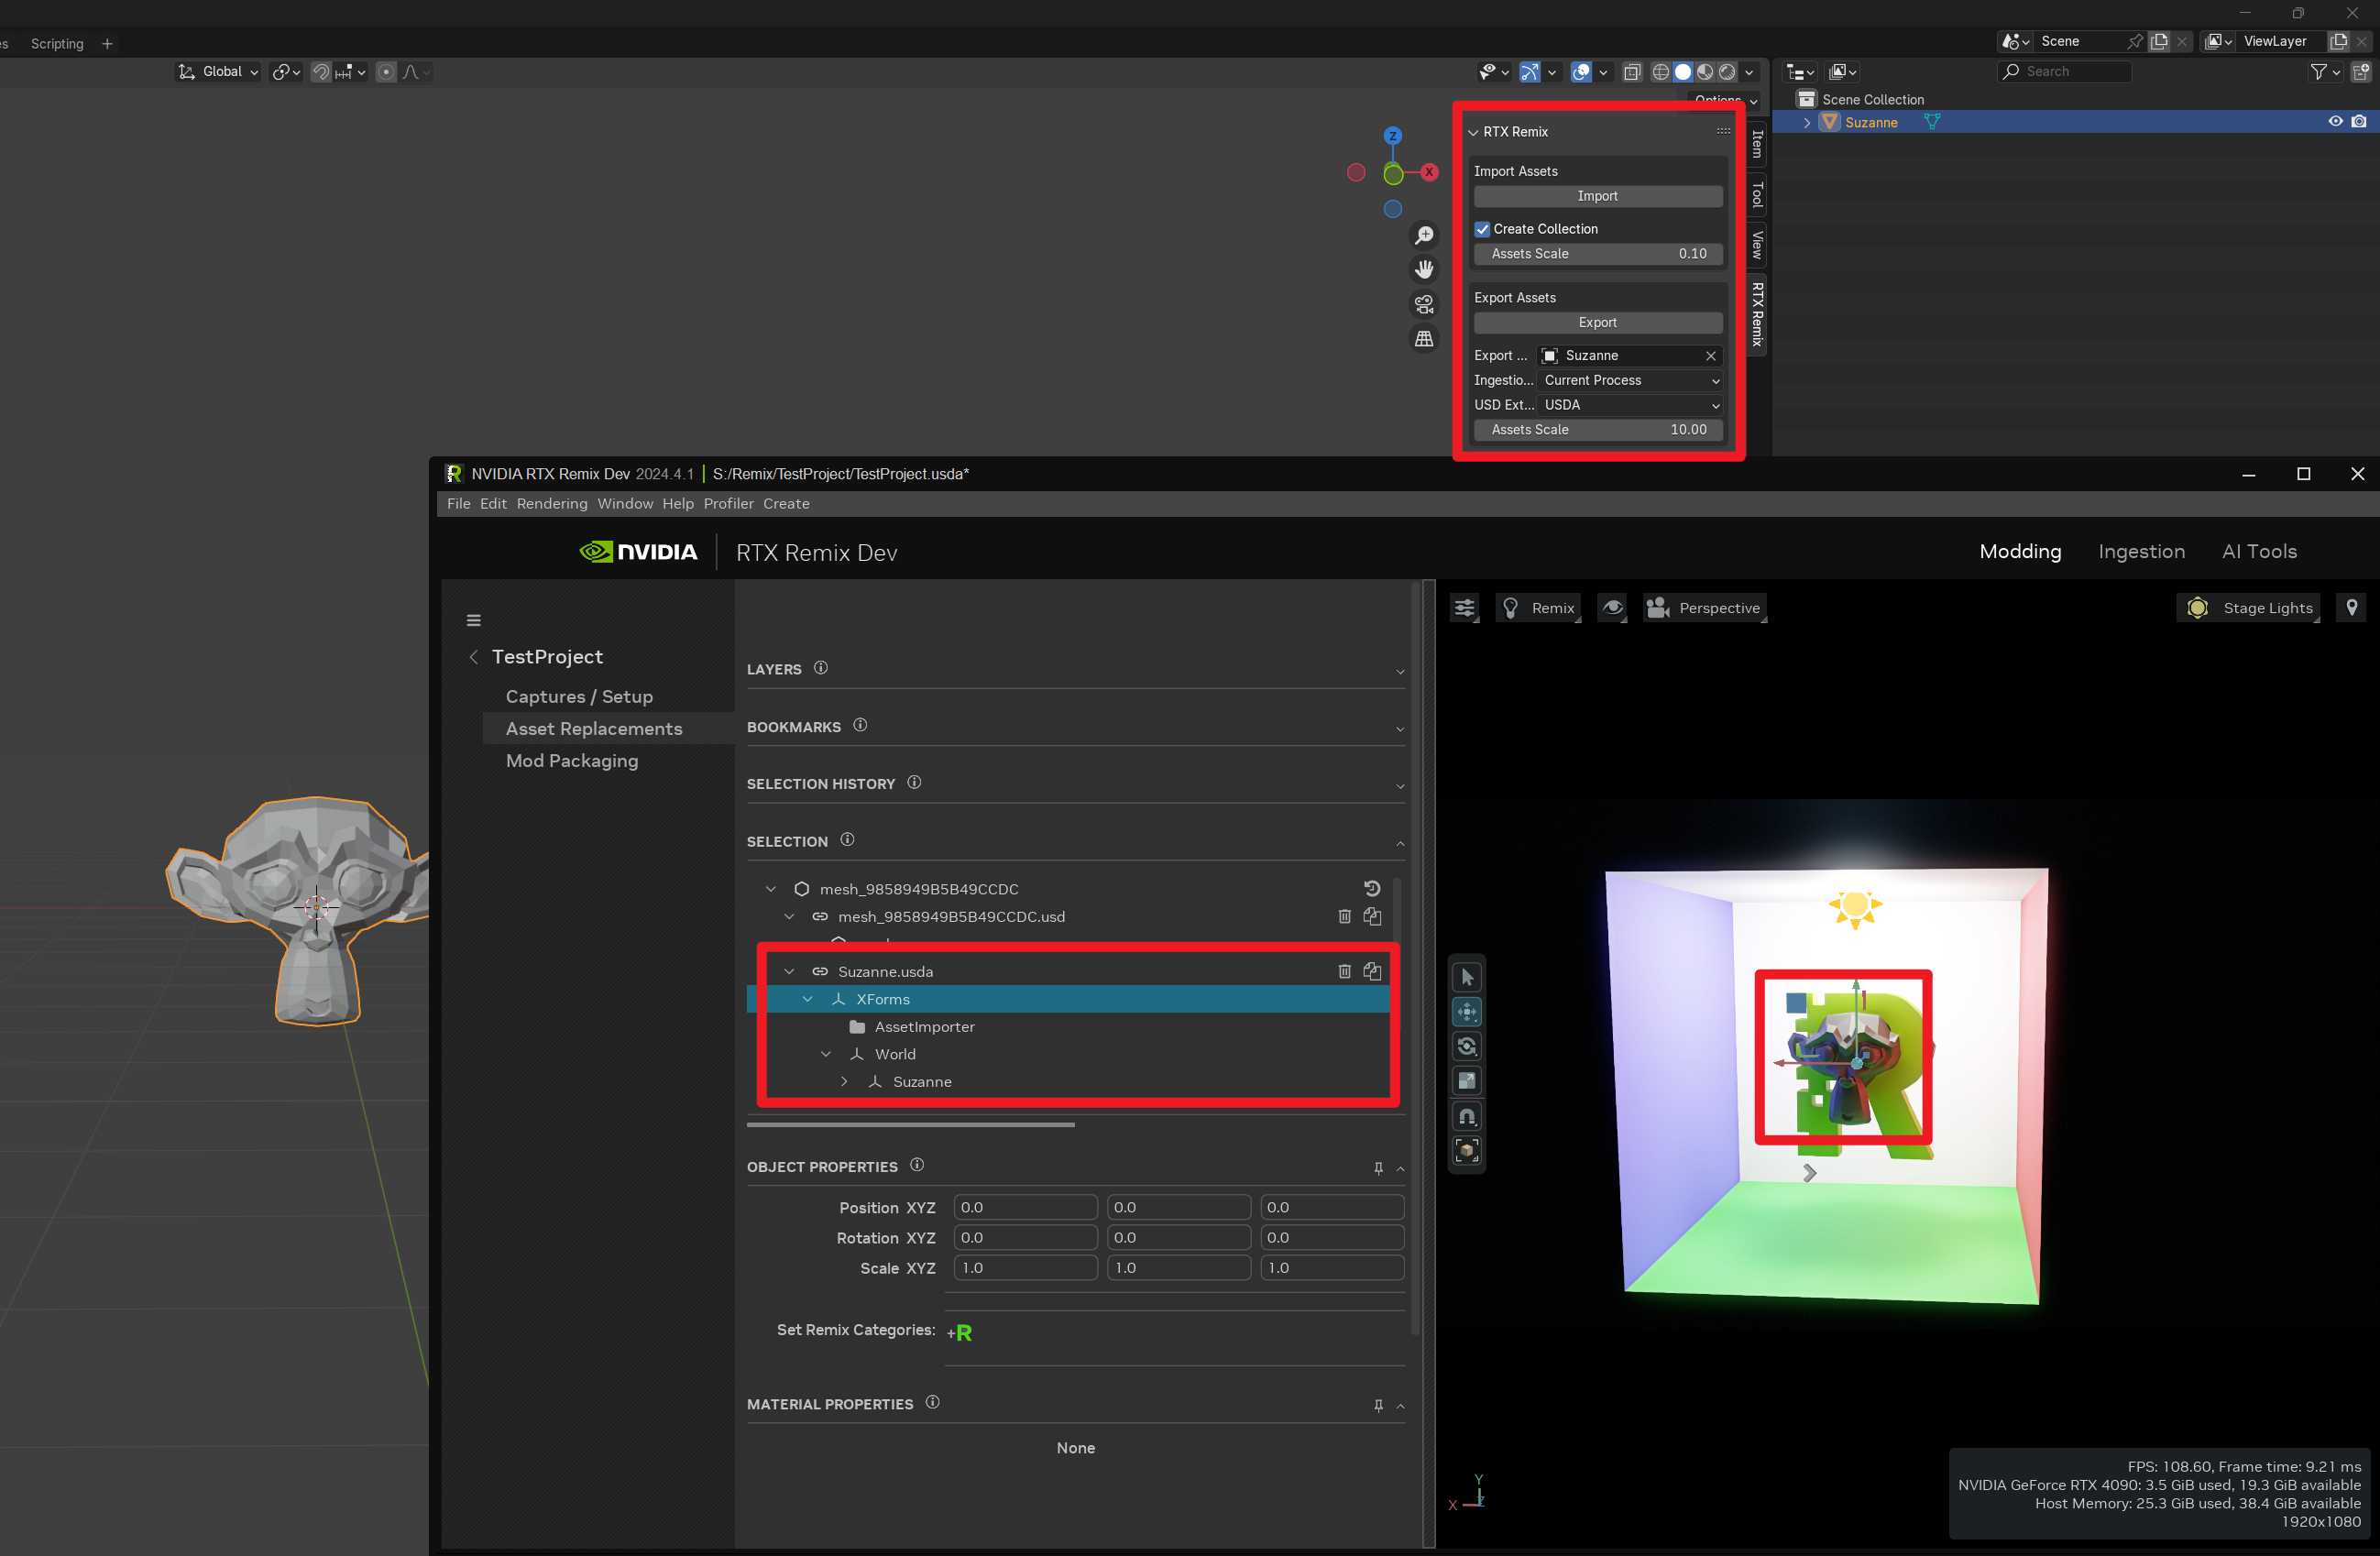
Task: Switch to the Ingestion tab in RTX Remix
Action: 2141,551
